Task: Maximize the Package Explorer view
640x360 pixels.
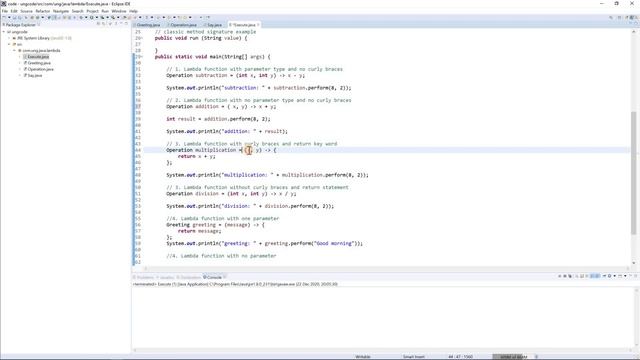Action: click(127, 24)
